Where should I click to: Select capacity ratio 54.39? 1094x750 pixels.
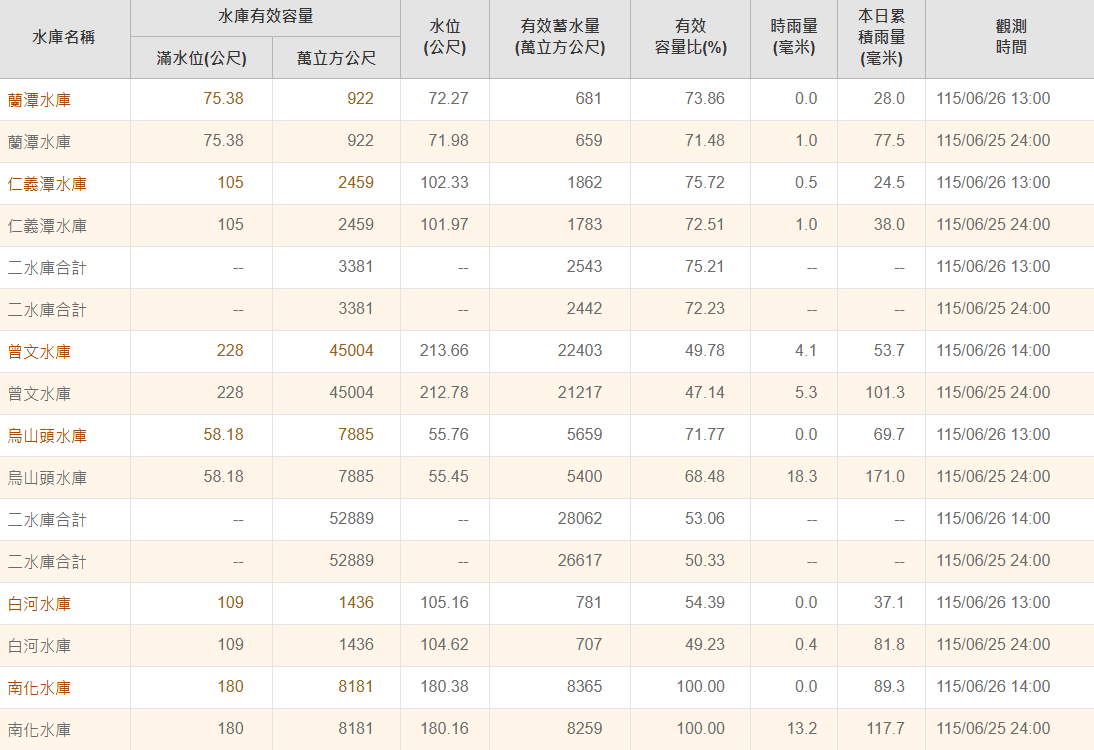coord(705,602)
